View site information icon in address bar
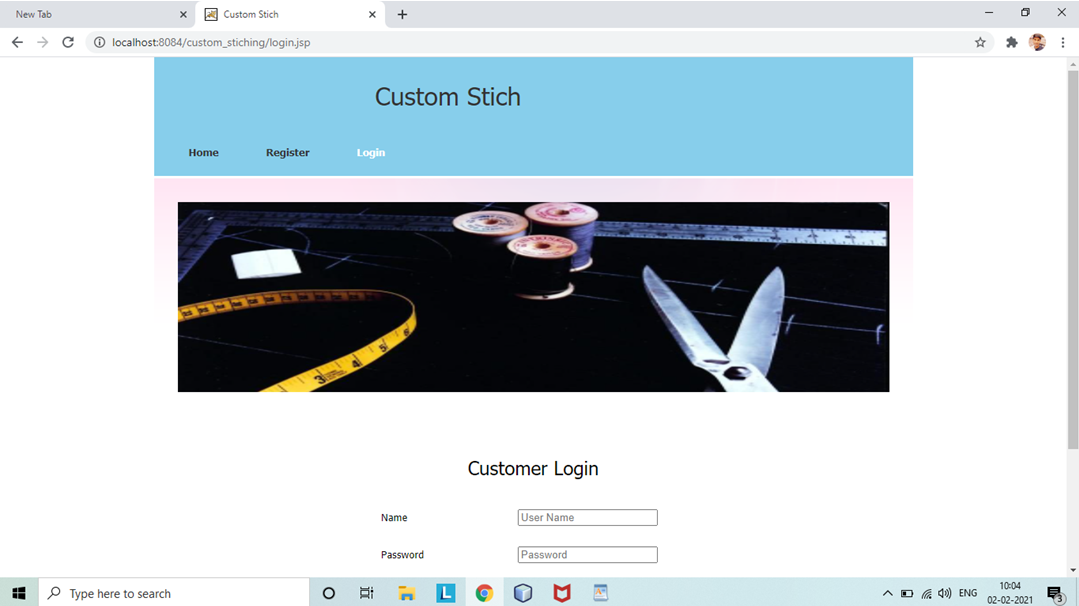The image size is (1079, 606). [x=99, y=42]
